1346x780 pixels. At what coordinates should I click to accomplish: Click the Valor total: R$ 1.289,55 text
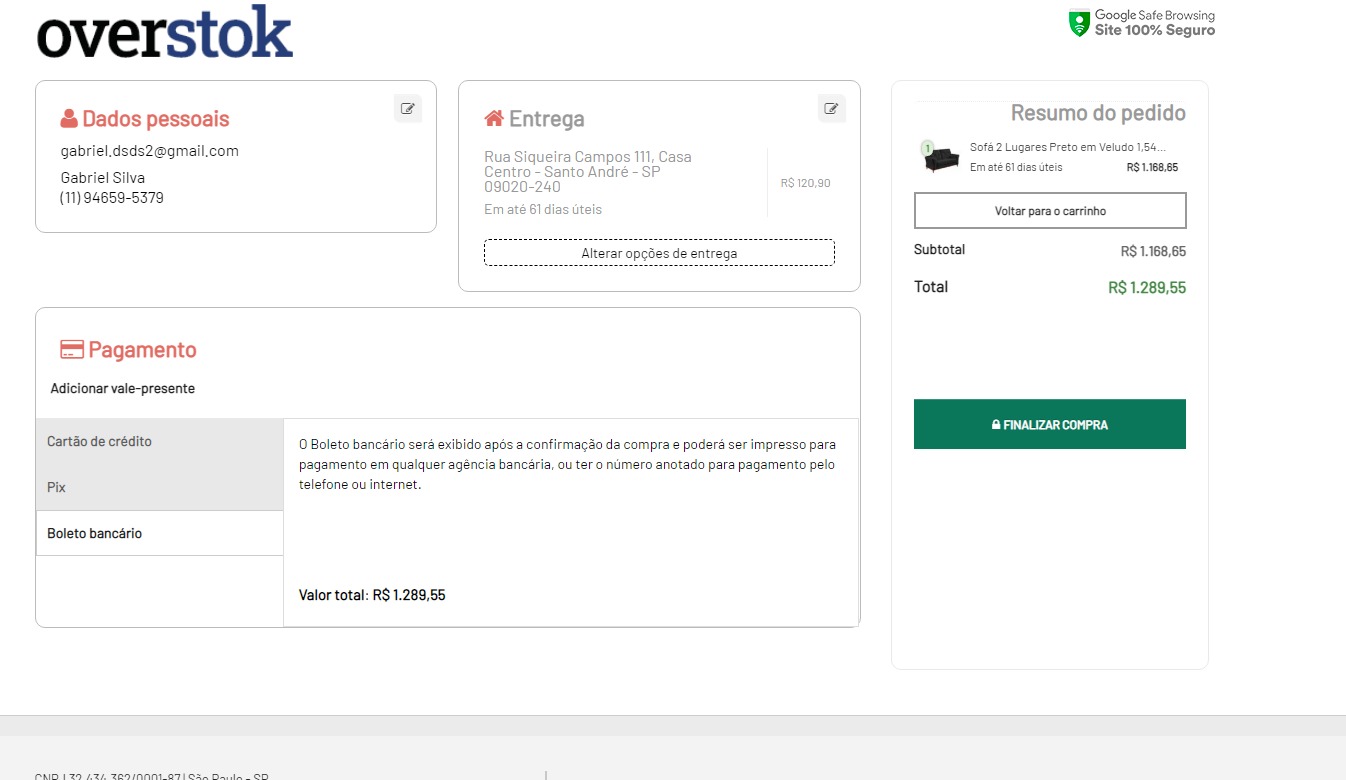coord(372,595)
